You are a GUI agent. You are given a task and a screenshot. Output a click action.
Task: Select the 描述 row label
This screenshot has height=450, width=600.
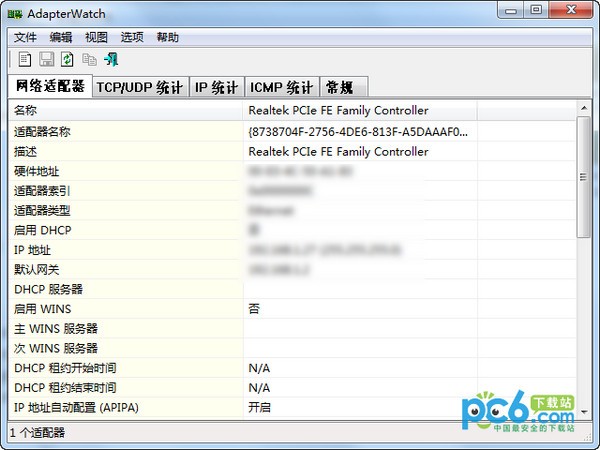(x=25, y=152)
